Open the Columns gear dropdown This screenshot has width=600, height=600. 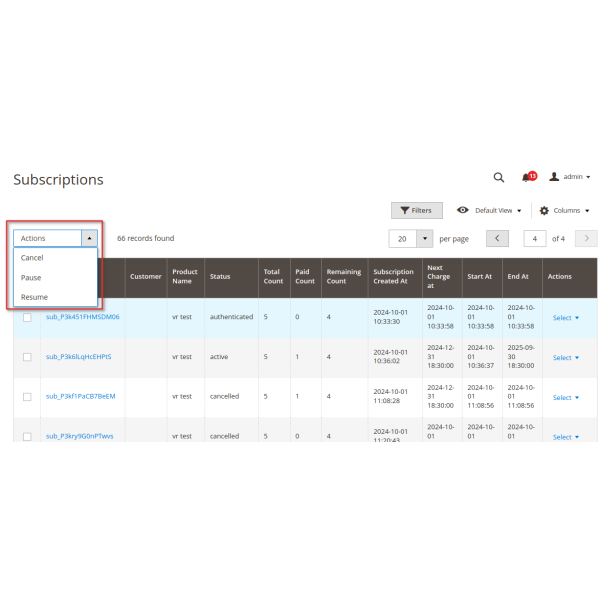pyautogui.click(x=564, y=211)
